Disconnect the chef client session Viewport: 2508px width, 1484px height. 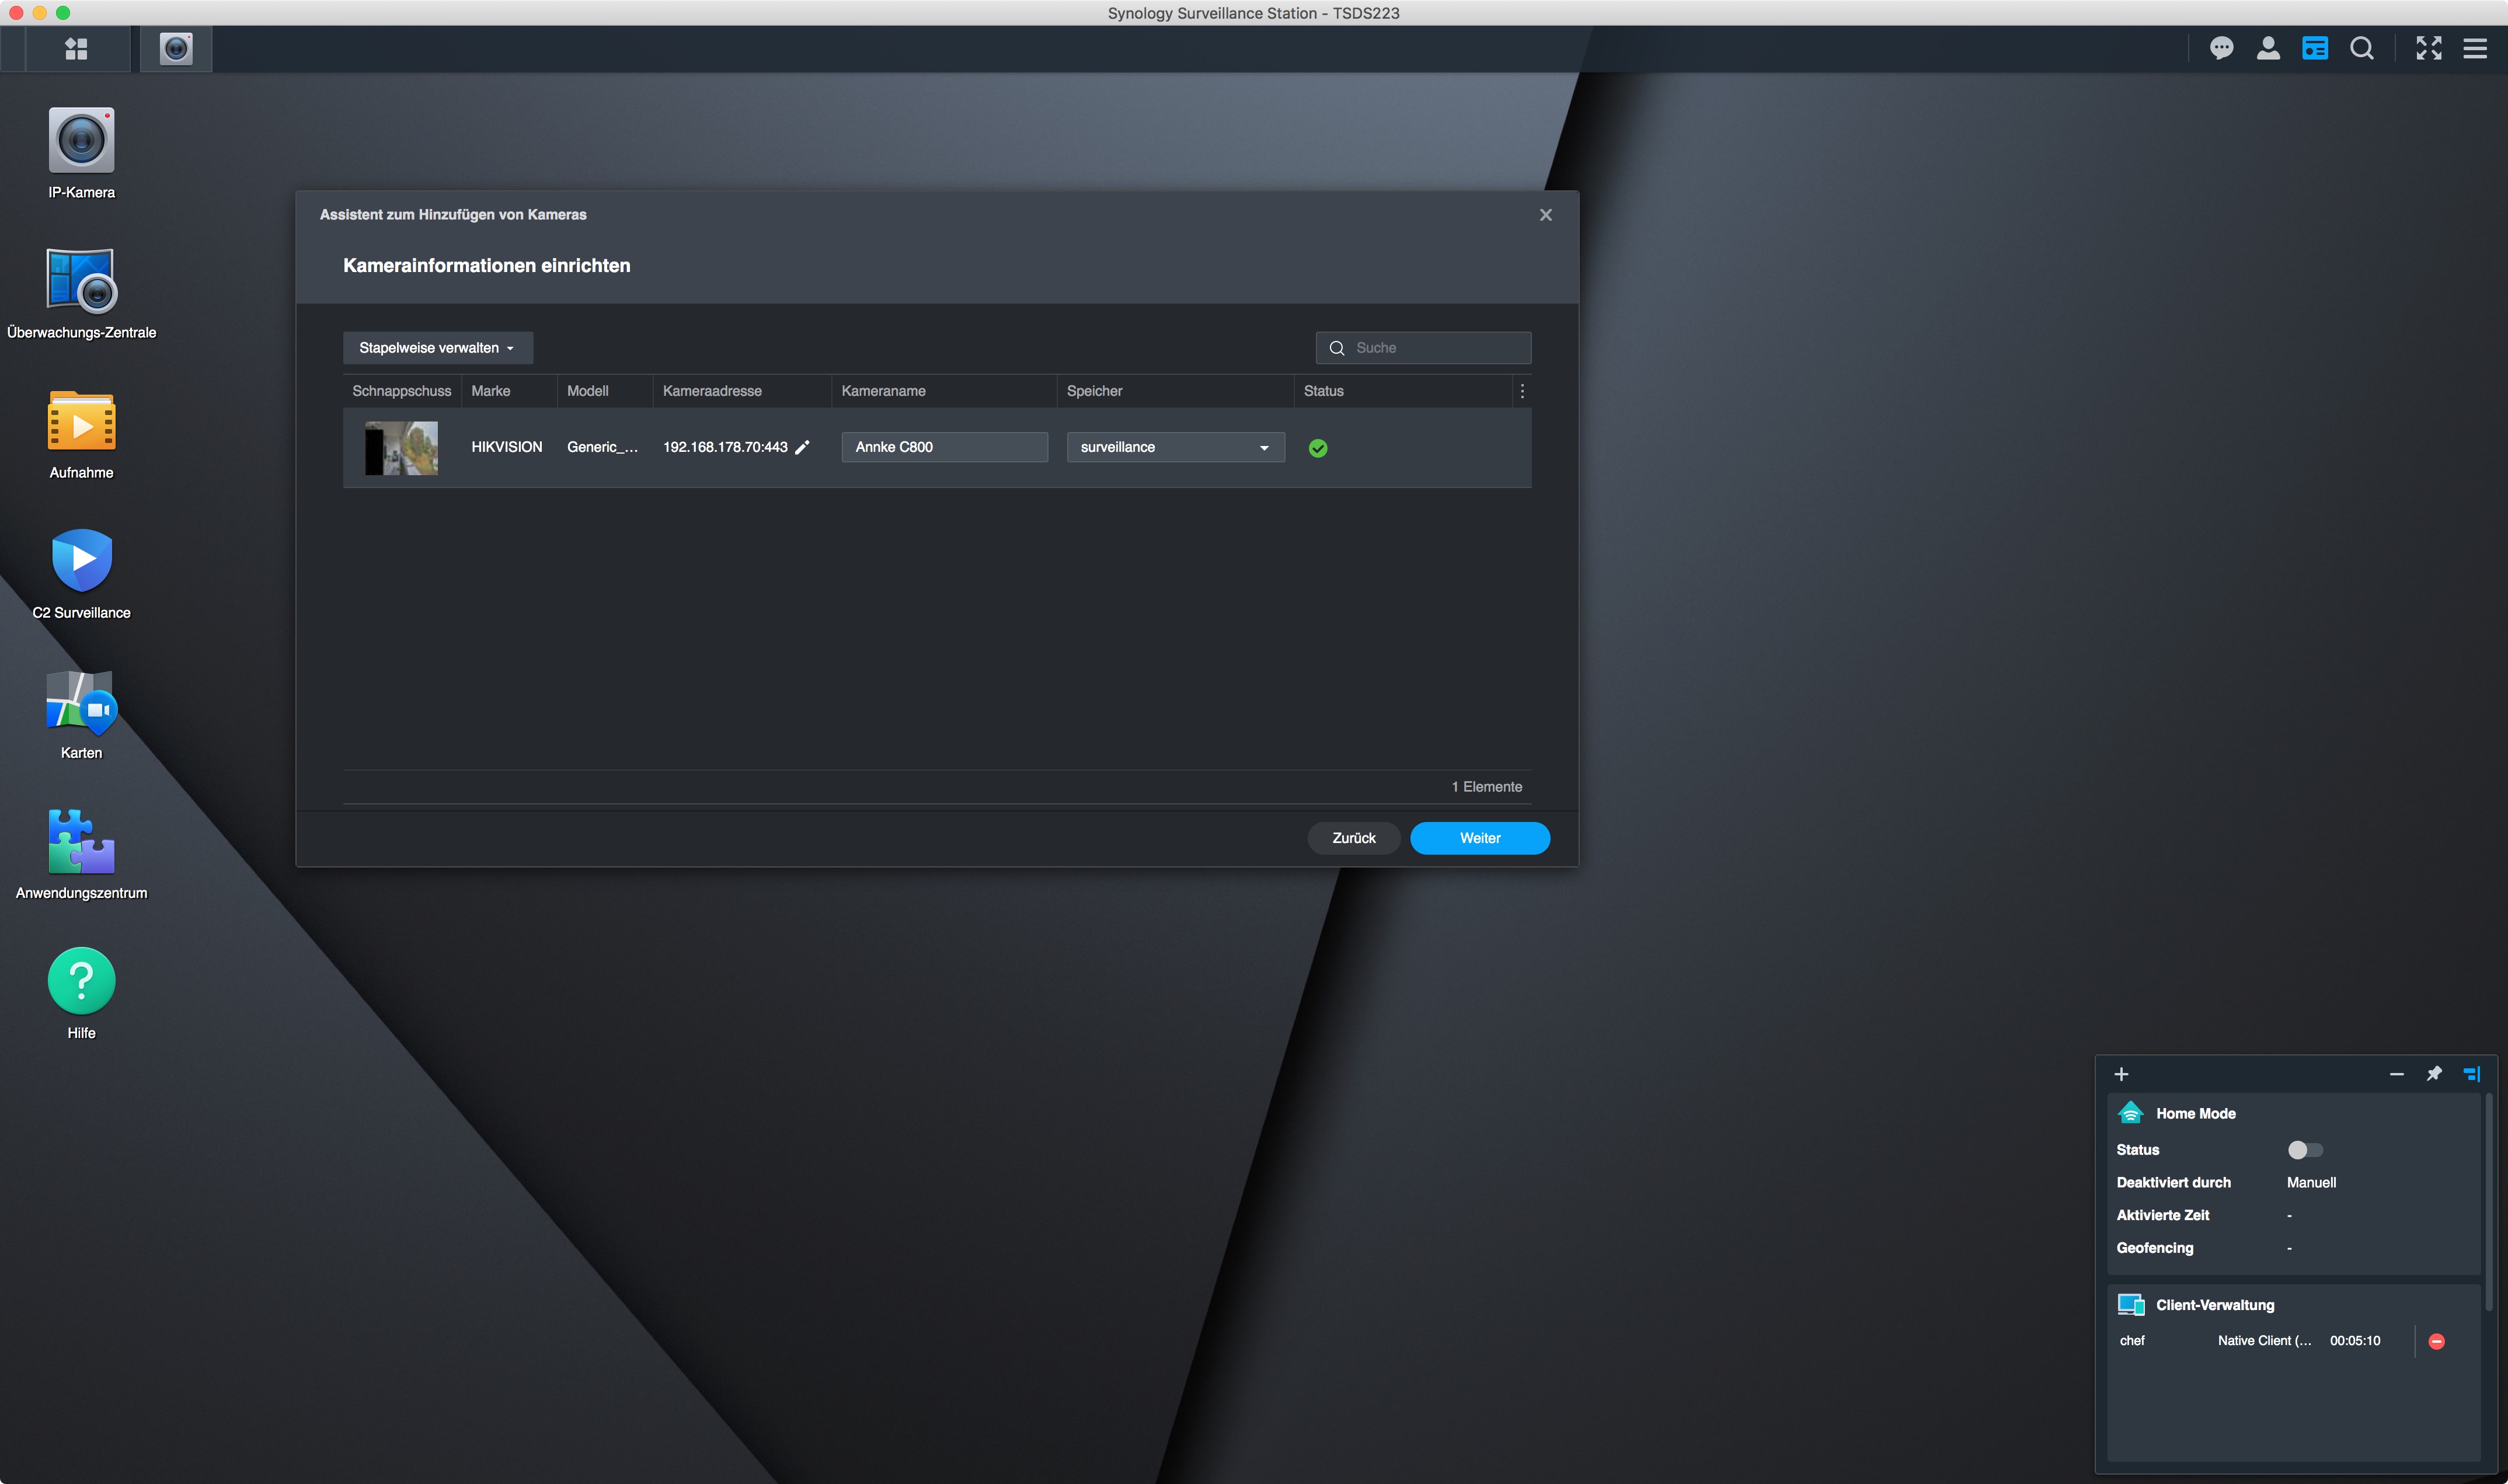coord(2436,1341)
